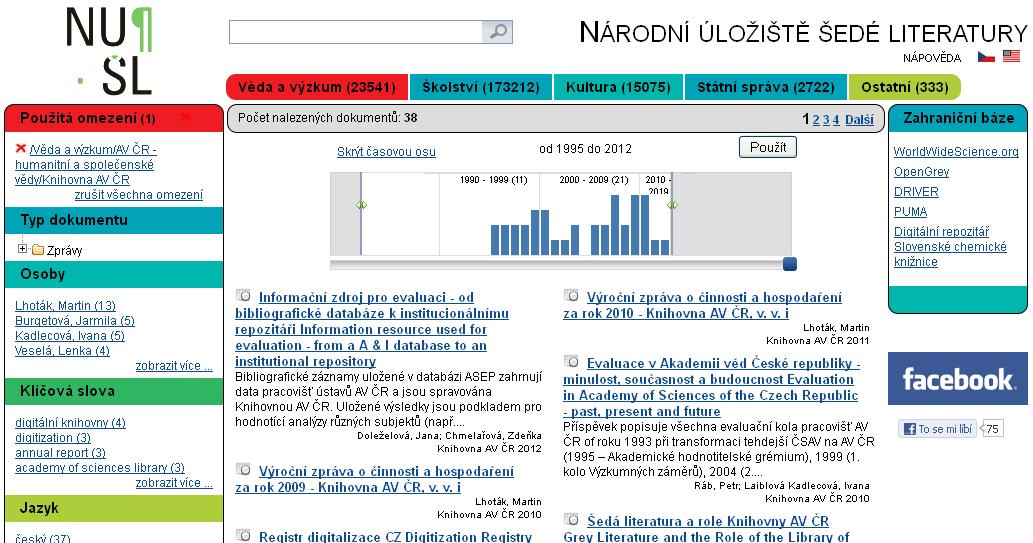The image size is (1033, 543).
Task: Filter by person Lhoták, Martin (13)
Action: click(65, 306)
